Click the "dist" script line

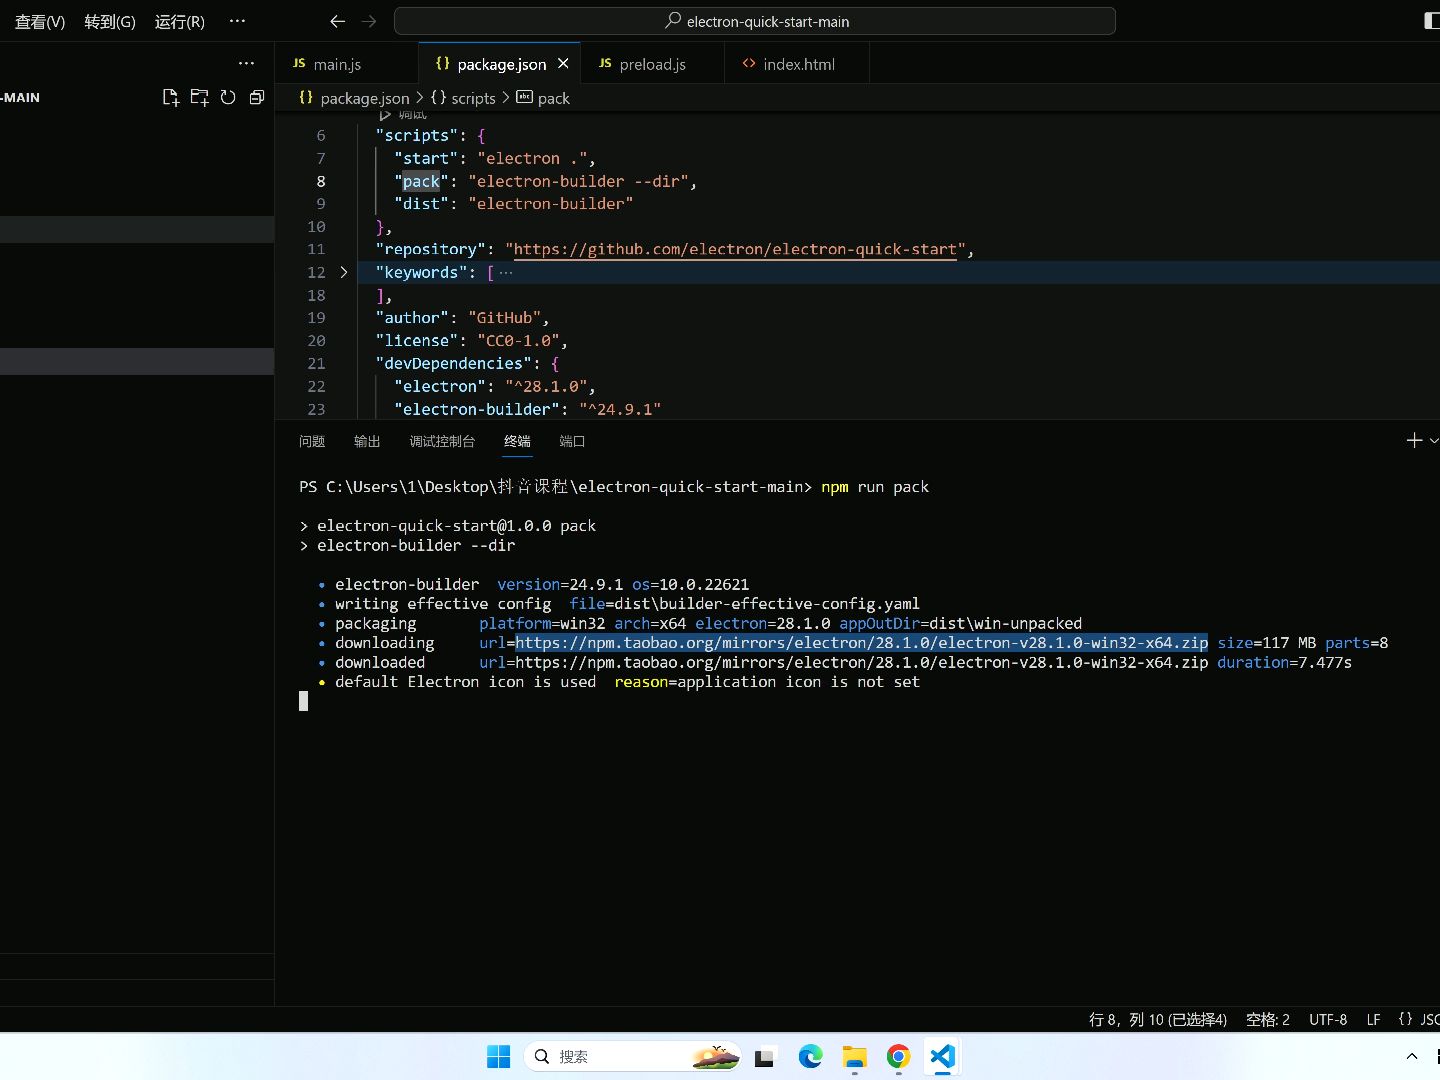[x=514, y=203]
